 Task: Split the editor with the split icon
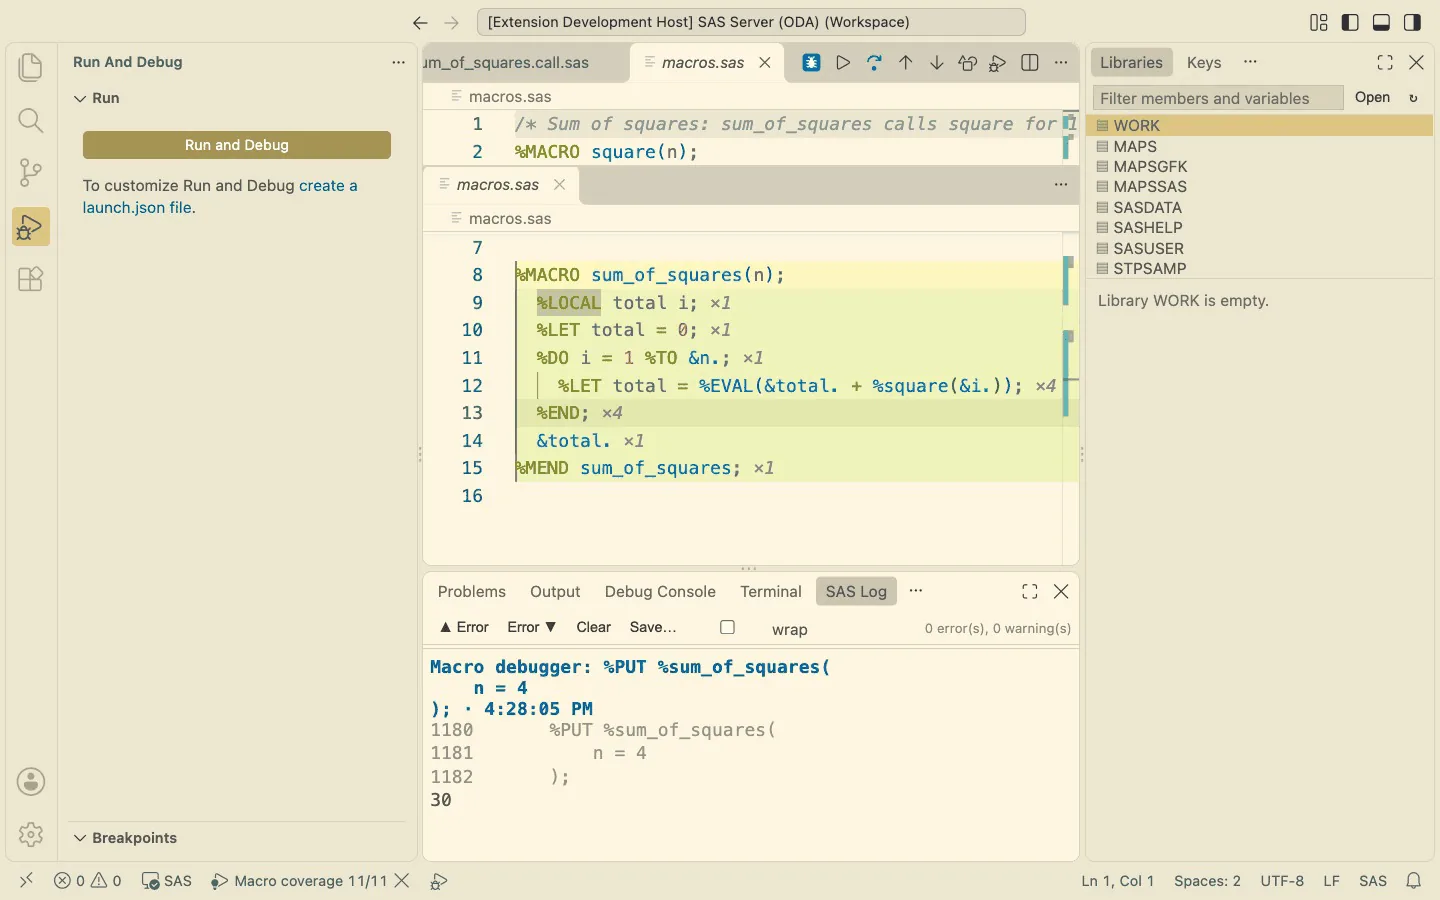click(x=1030, y=63)
